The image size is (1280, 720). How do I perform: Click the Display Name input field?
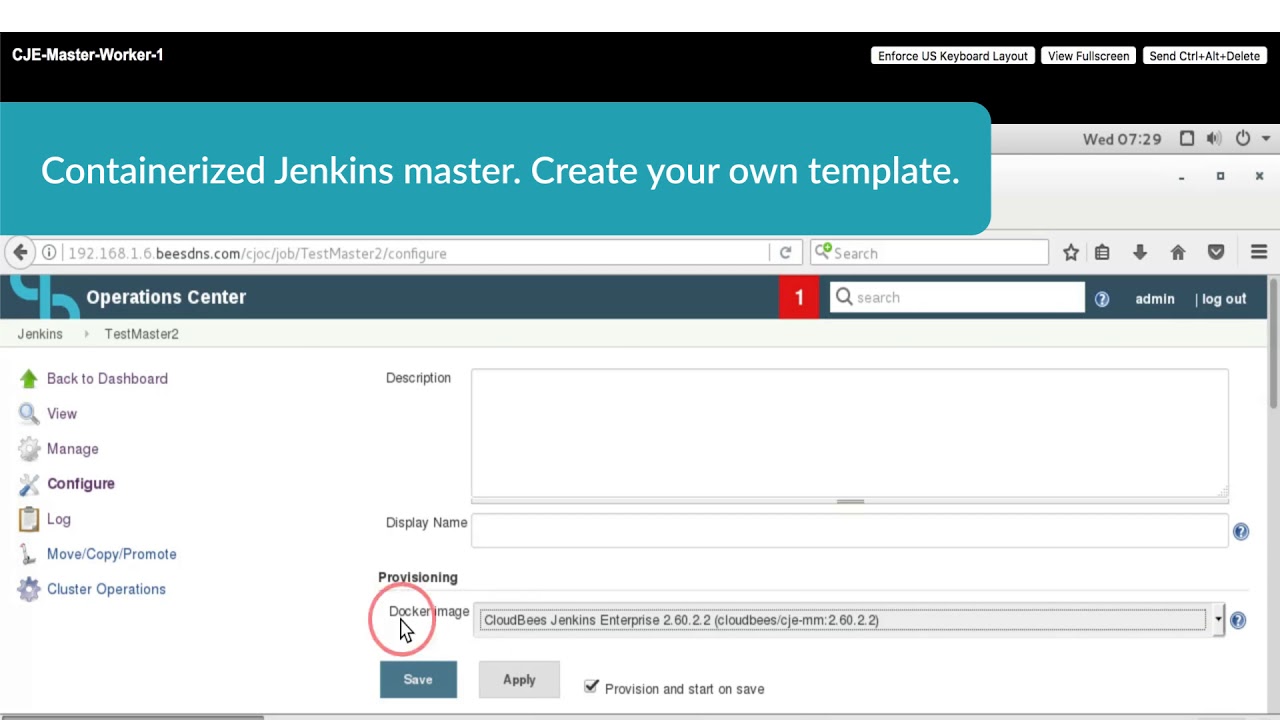tap(850, 530)
